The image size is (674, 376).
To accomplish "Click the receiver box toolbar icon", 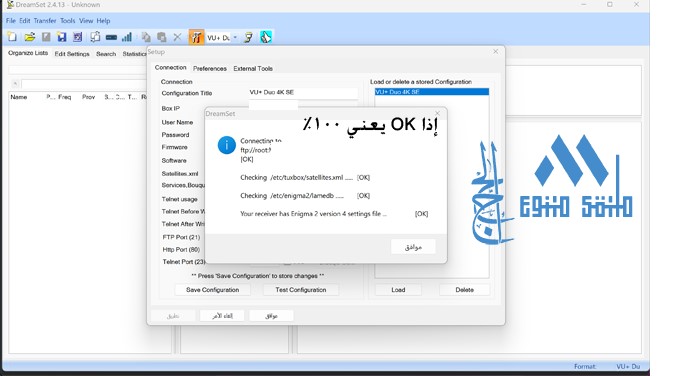I will coord(111,37).
